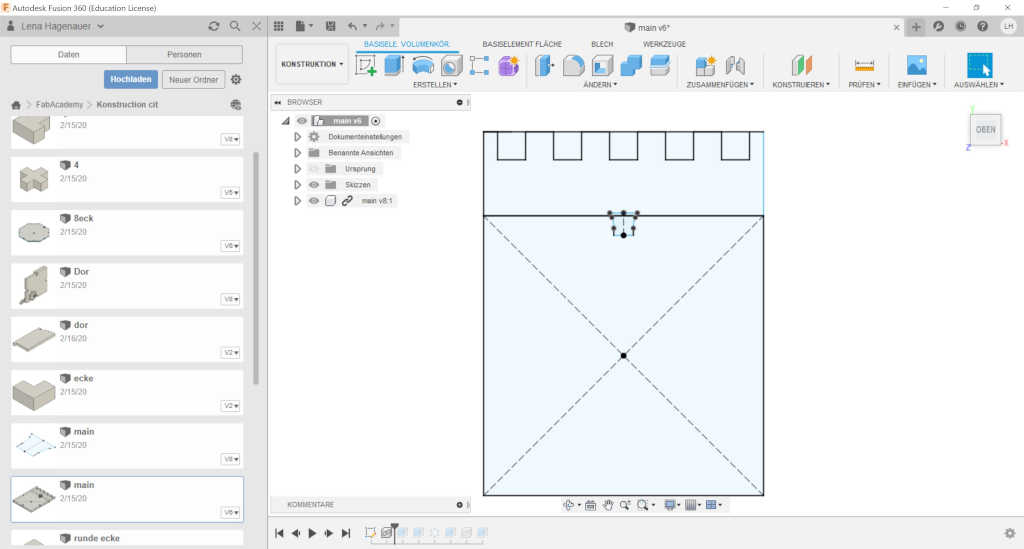The width and height of the screenshot is (1024, 549).
Task: Select the Hole tool
Action: pyautogui.click(x=451, y=66)
